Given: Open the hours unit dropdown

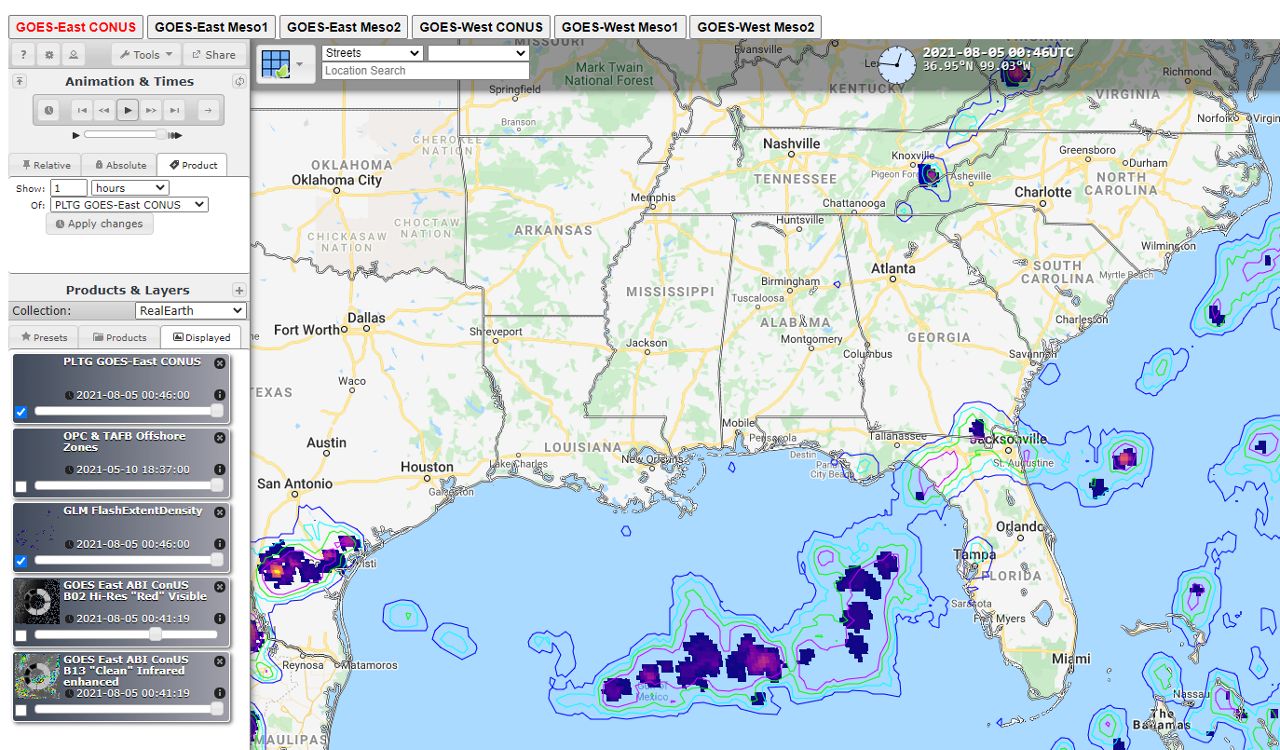Looking at the screenshot, I should (130, 188).
